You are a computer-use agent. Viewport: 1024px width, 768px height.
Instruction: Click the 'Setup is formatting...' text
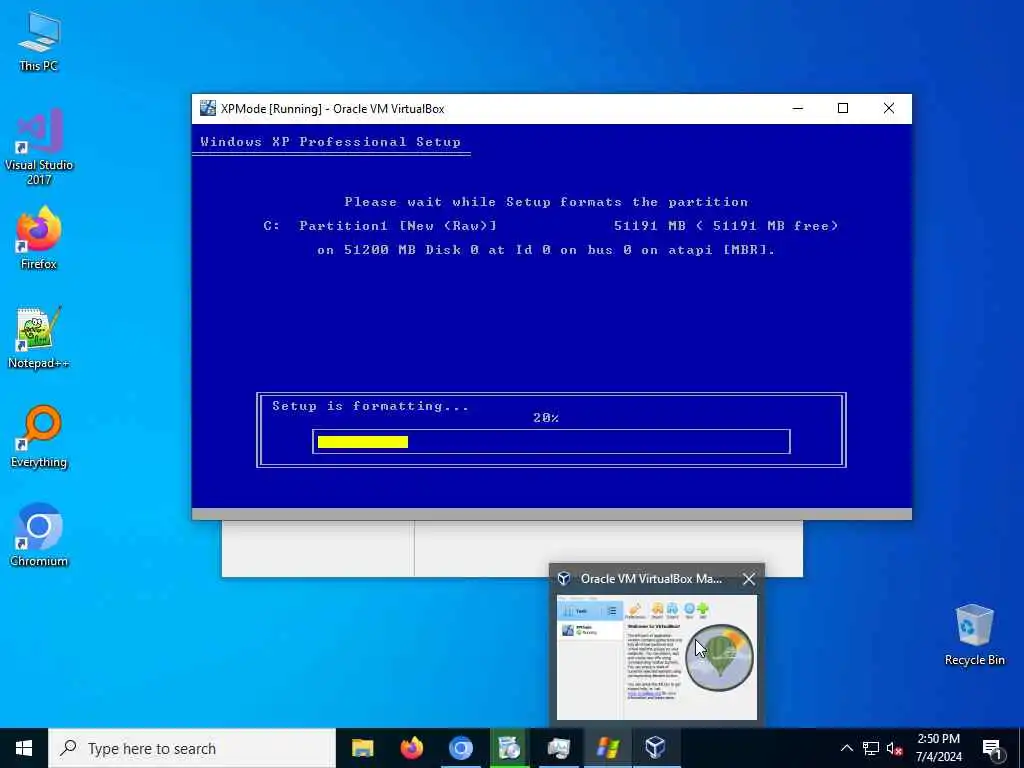(370, 406)
